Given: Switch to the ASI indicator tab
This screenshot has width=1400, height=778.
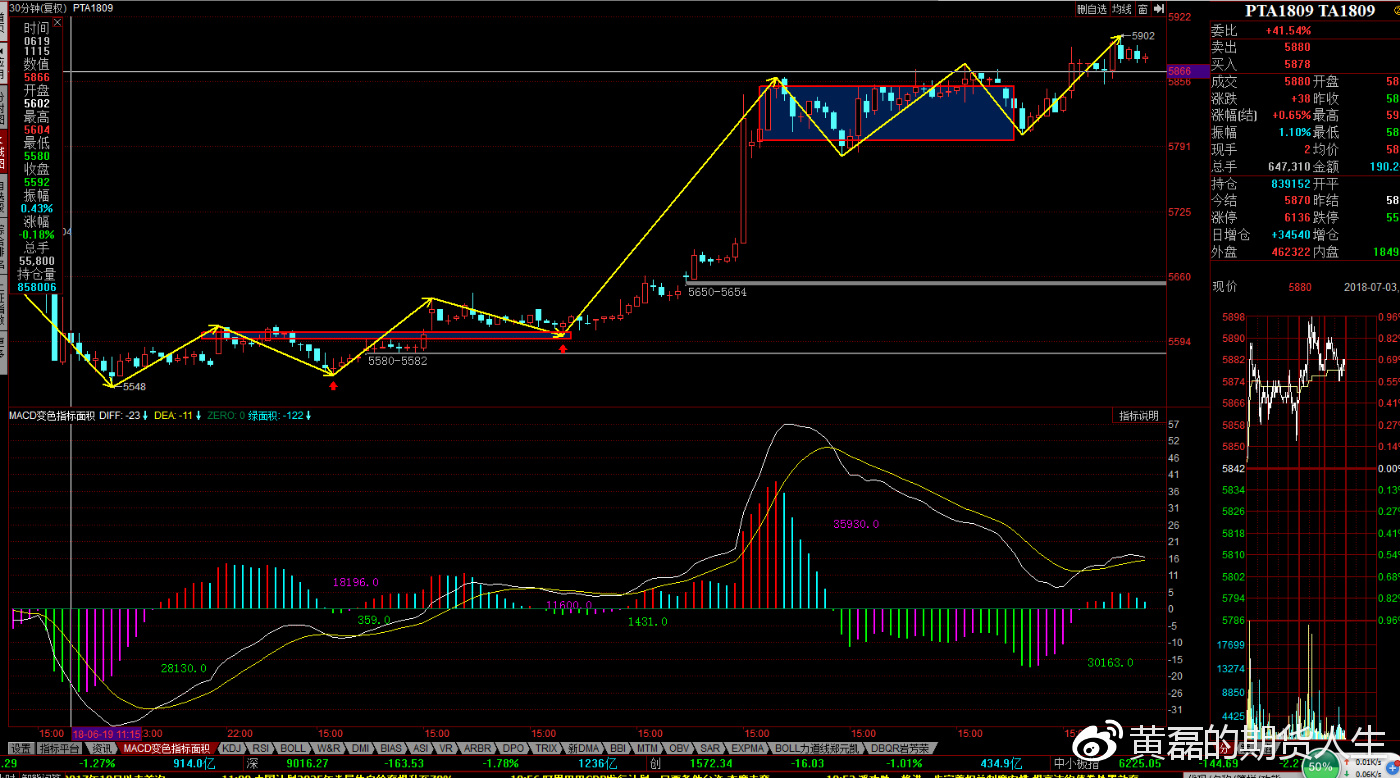Looking at the screenshot, I should (421, 748).
